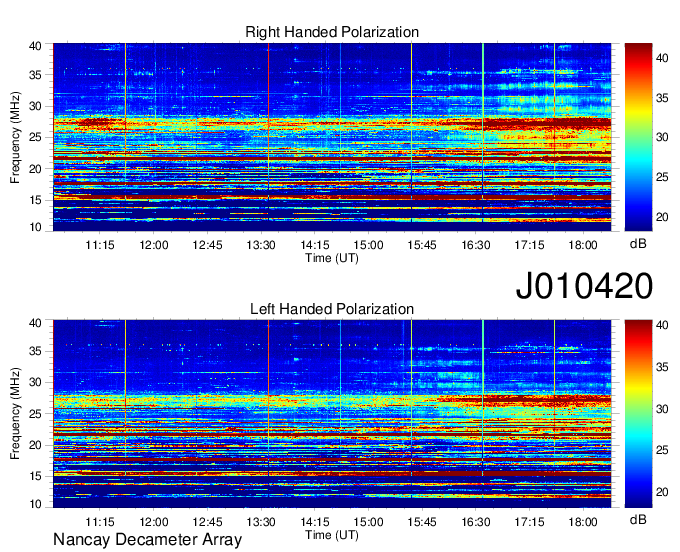
Task: Click 13:30 tick on Left Handed time axis
Action: click(261, 522)
